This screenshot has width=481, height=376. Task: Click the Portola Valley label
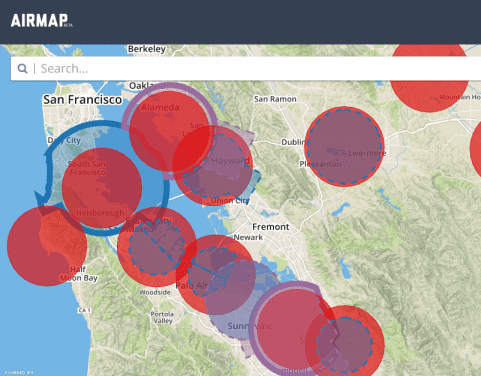click(162, 318)
